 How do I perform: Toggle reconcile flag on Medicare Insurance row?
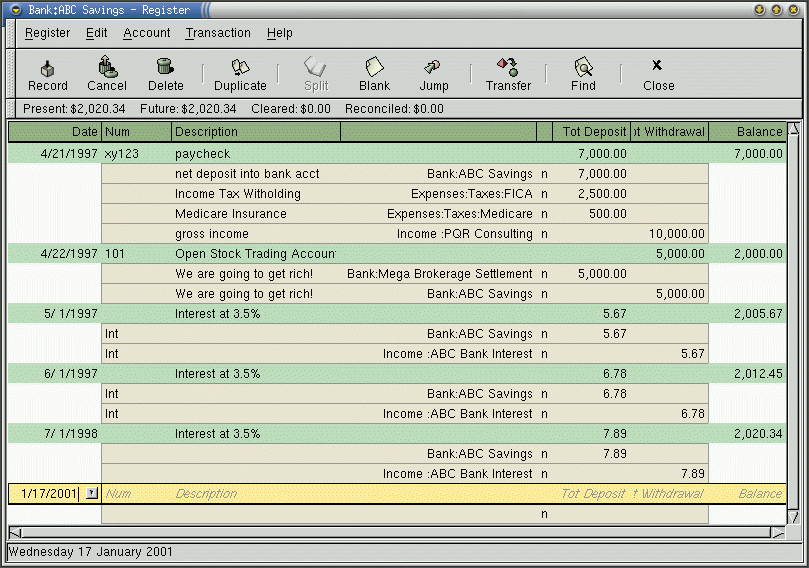pyautogui.click(x=544, y=214)
